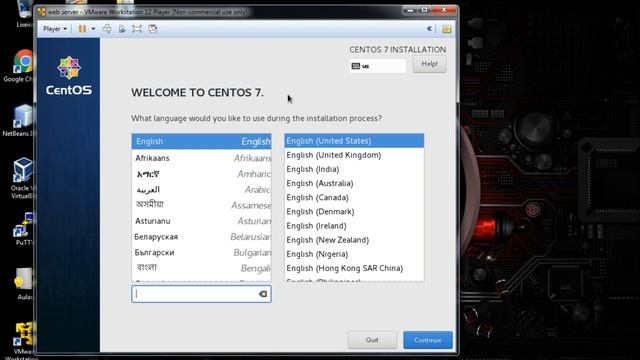Pick English (Denmark) locale
The height and width of the screenshot is (360, 640).
(354, 212)
